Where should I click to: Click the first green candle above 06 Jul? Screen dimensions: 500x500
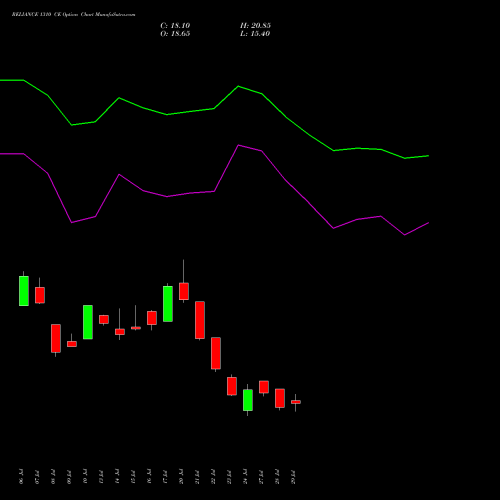24,291
